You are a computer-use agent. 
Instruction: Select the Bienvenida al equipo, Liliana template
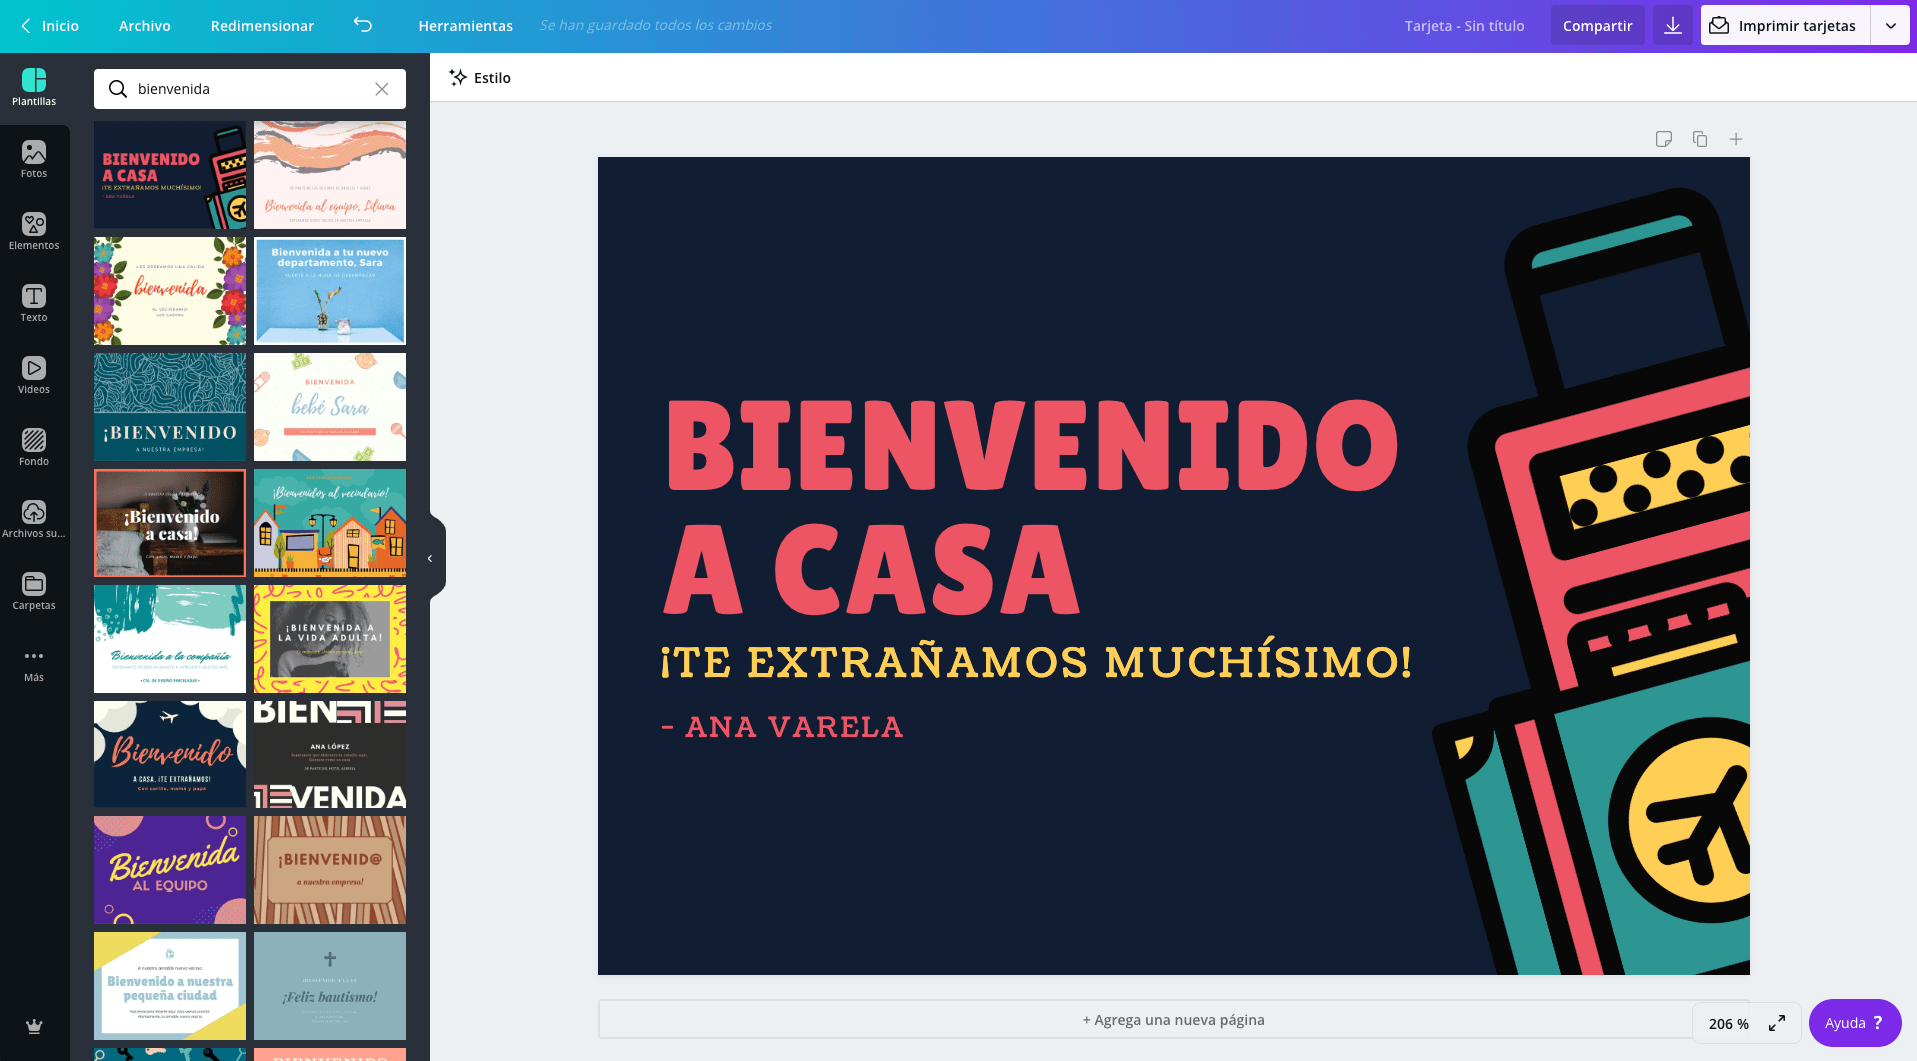point(330,175)
